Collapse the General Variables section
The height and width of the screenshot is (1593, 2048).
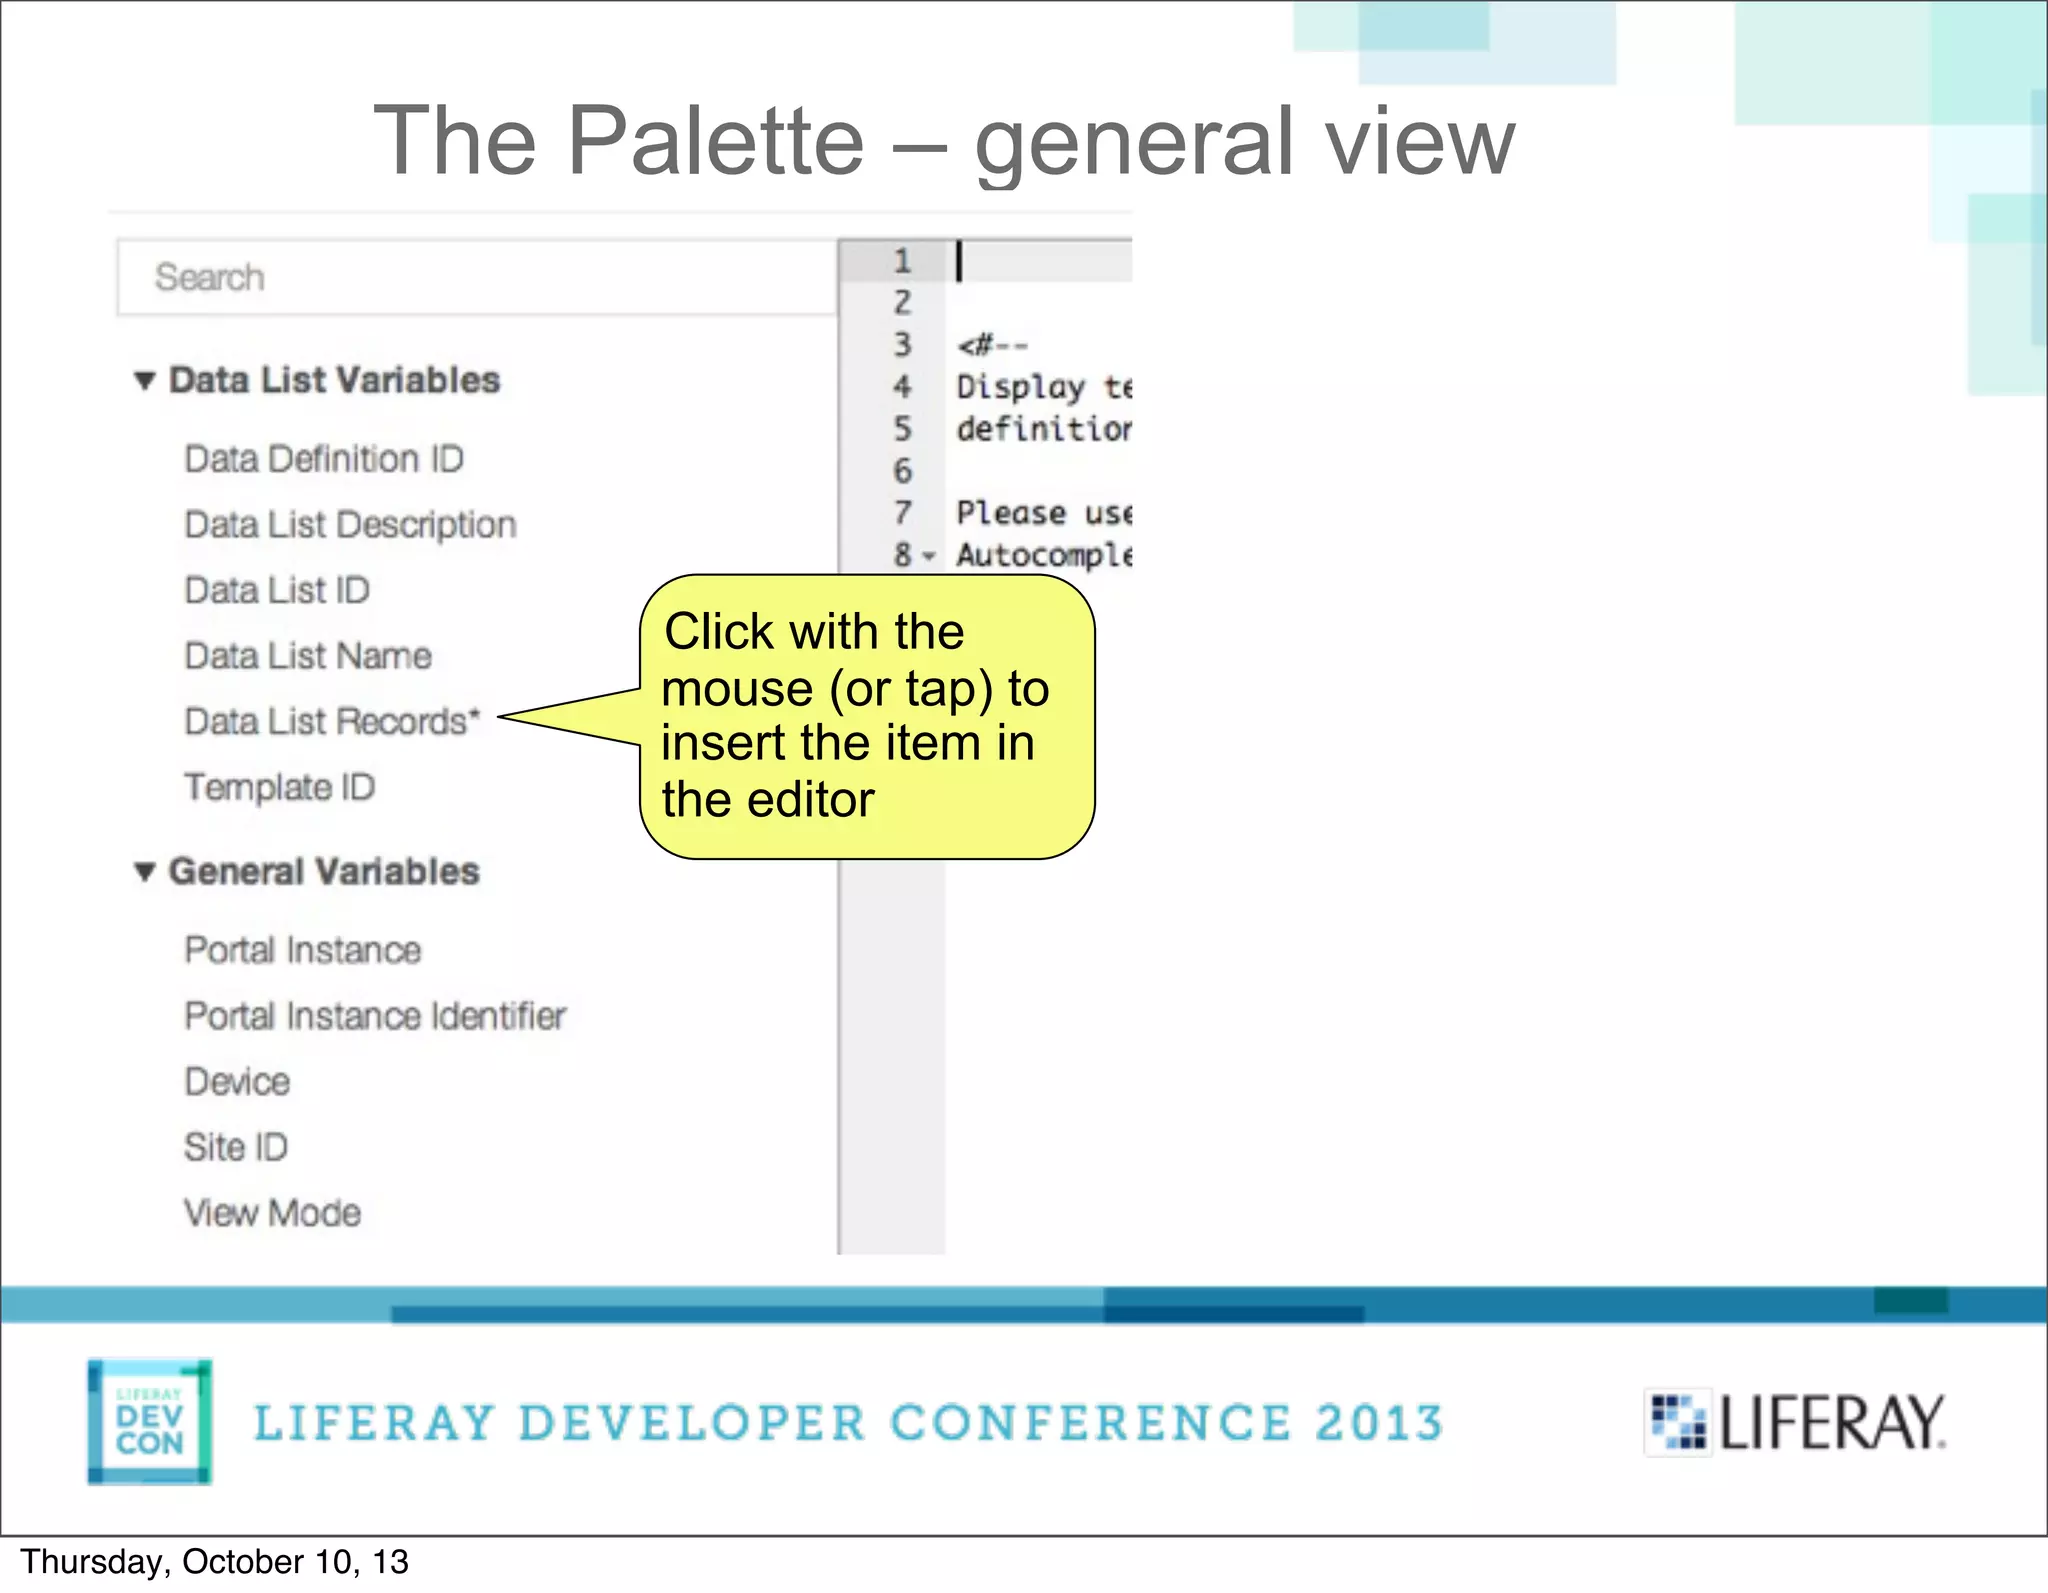coord(145,872)
